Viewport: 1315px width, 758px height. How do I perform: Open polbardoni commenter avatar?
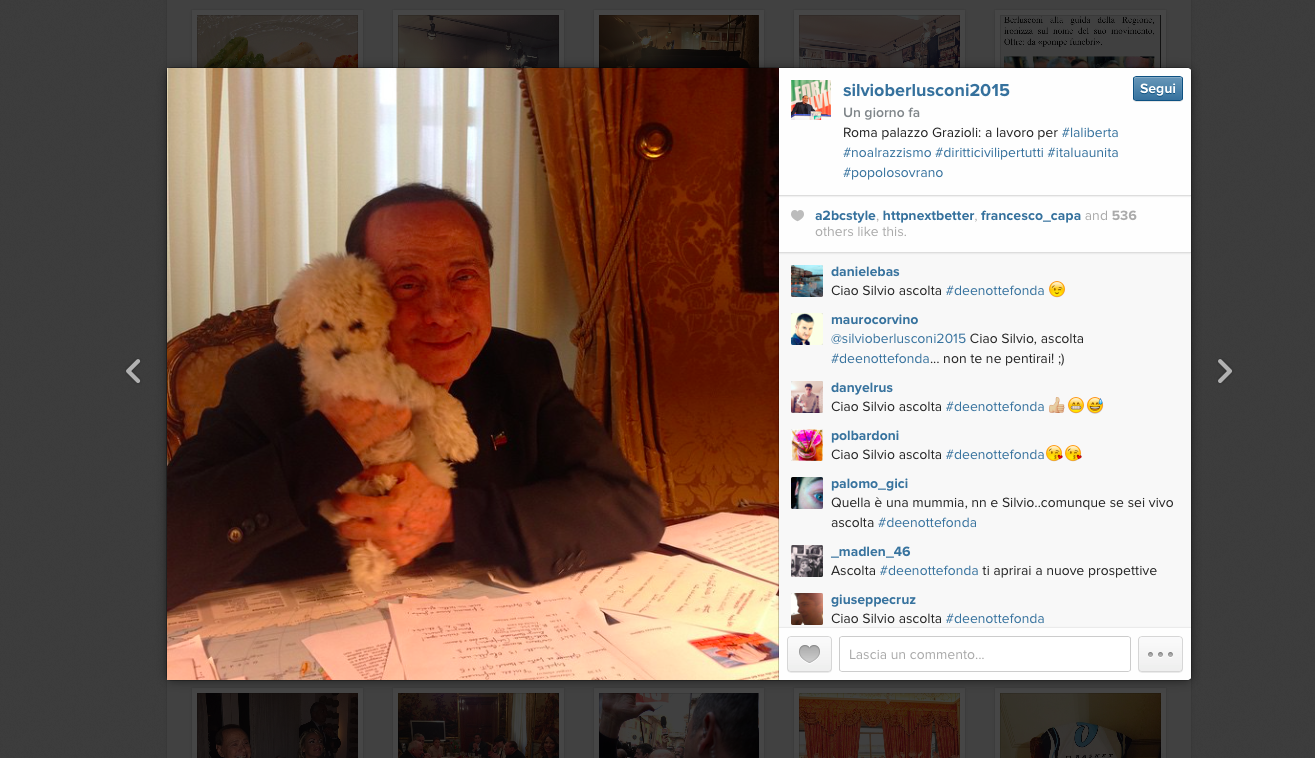(807, 445)
